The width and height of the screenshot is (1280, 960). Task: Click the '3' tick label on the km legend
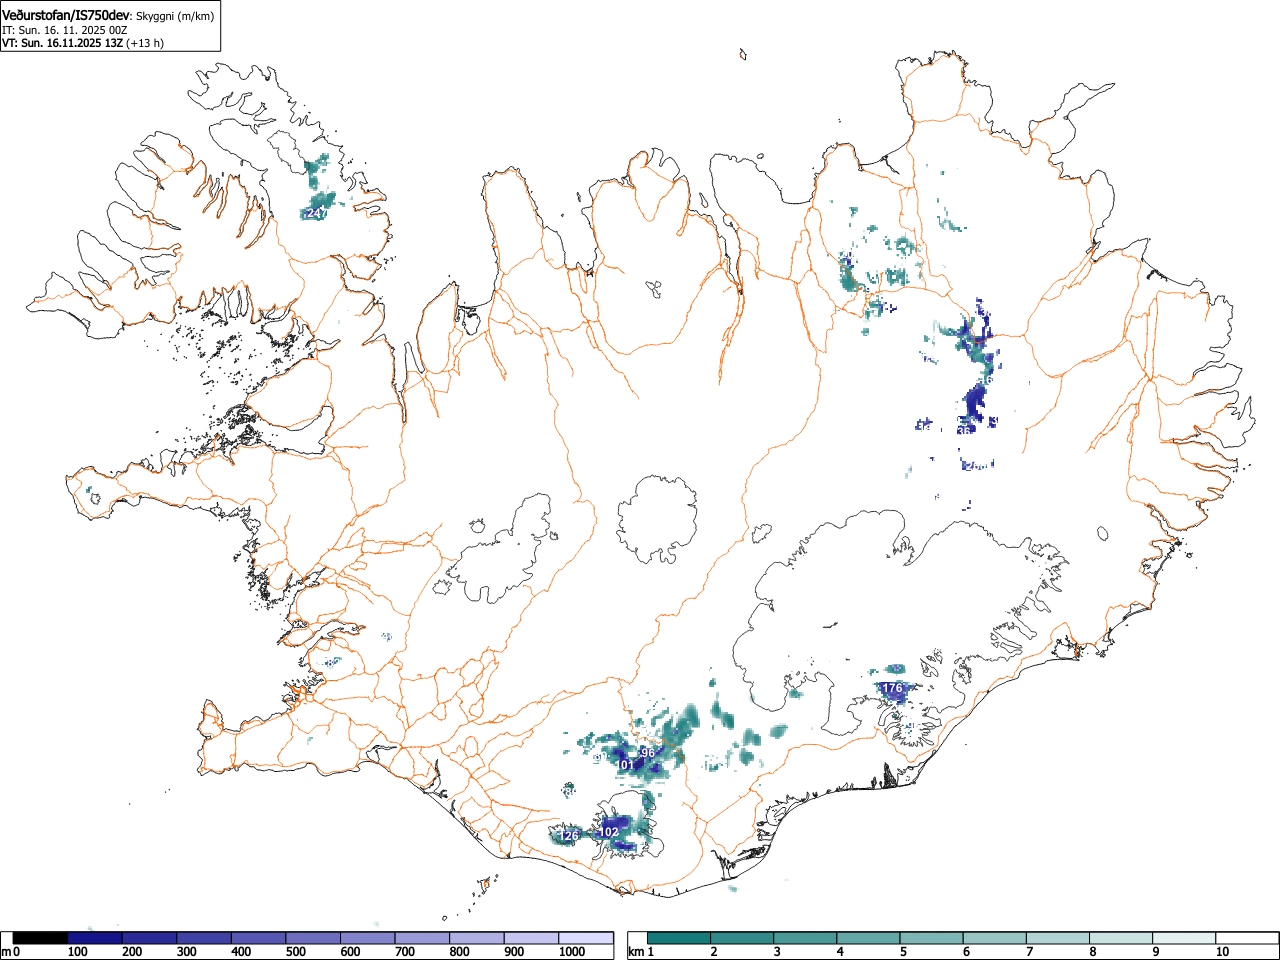click(777, 952)
